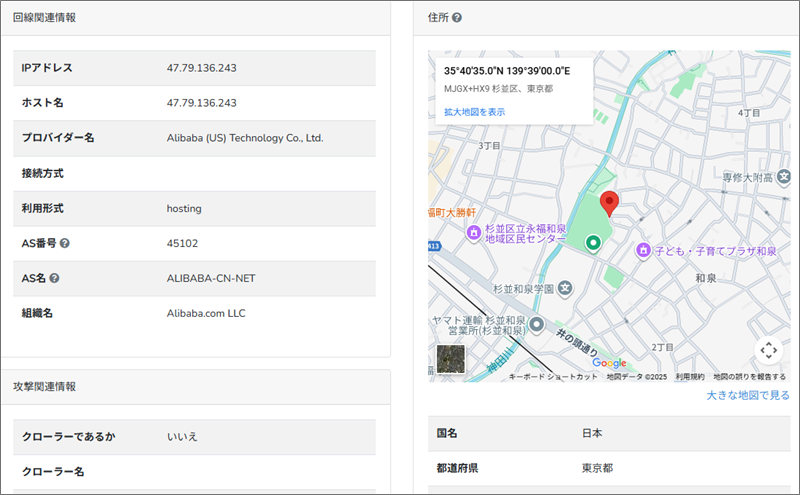Click the help icon beside AS名
800x495 pixels.
point(54,278)
